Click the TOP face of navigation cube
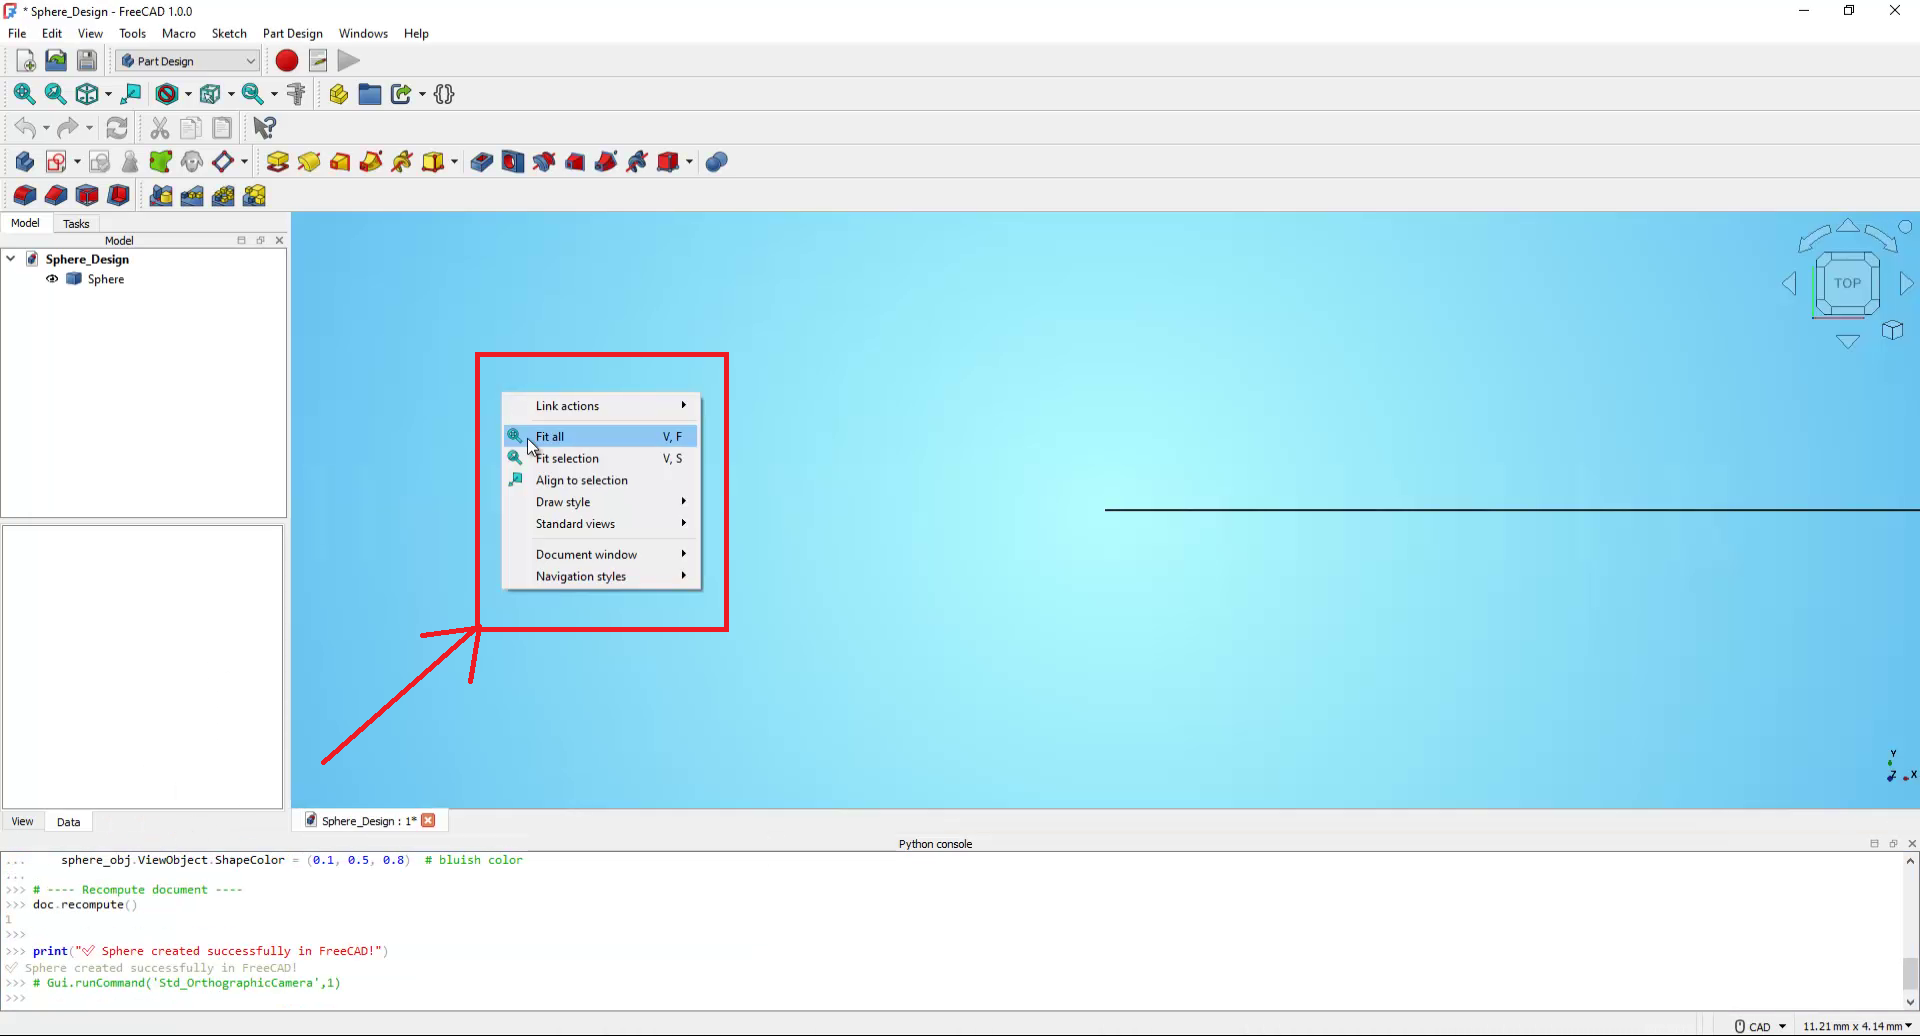This screenshot has height=1036, width=1920. 1847,283
